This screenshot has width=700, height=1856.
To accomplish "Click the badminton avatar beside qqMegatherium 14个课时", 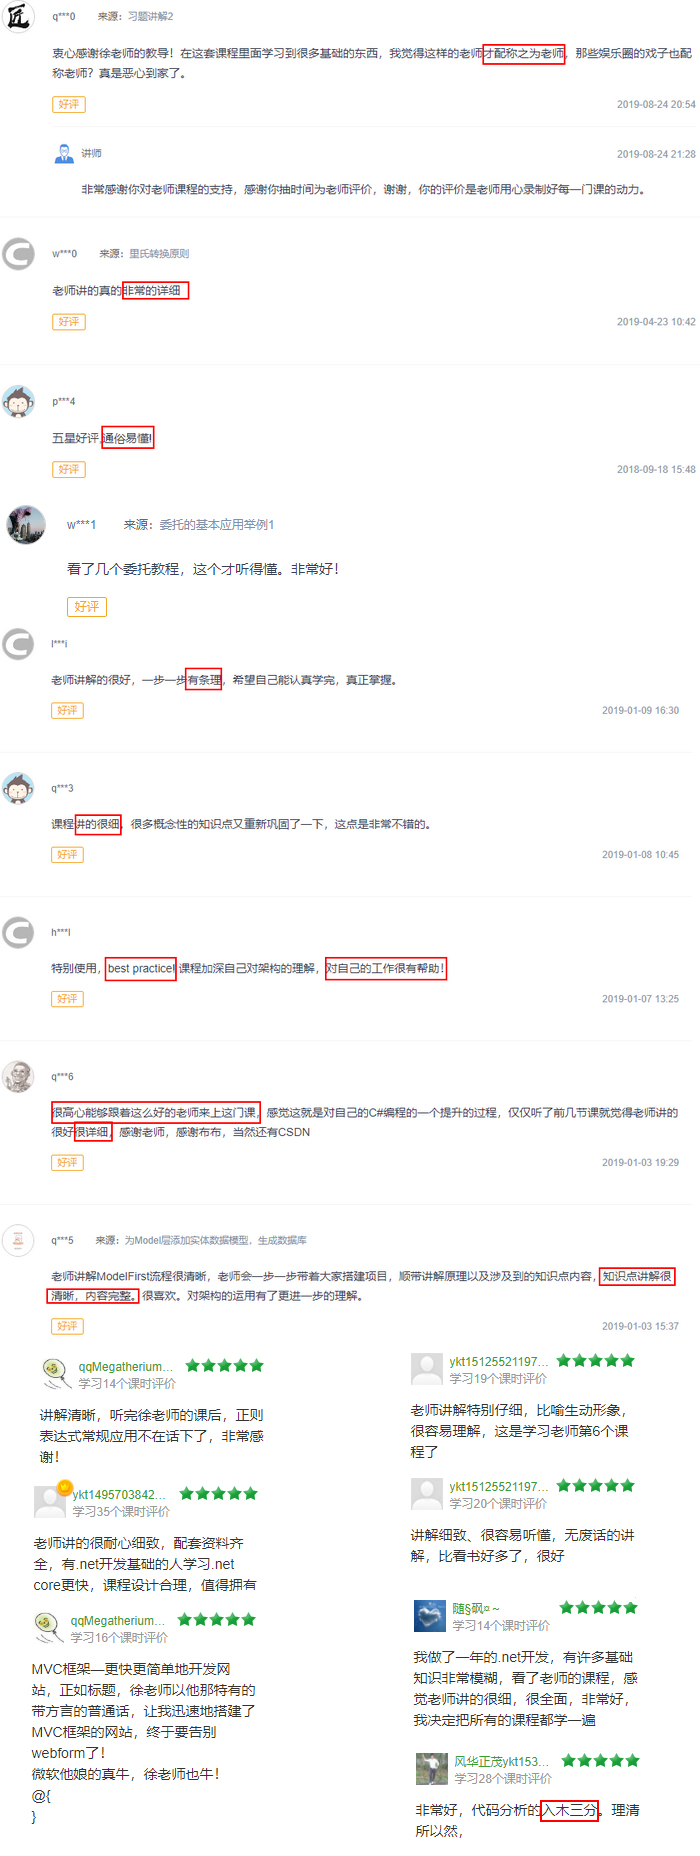I will click(55, 1373).
